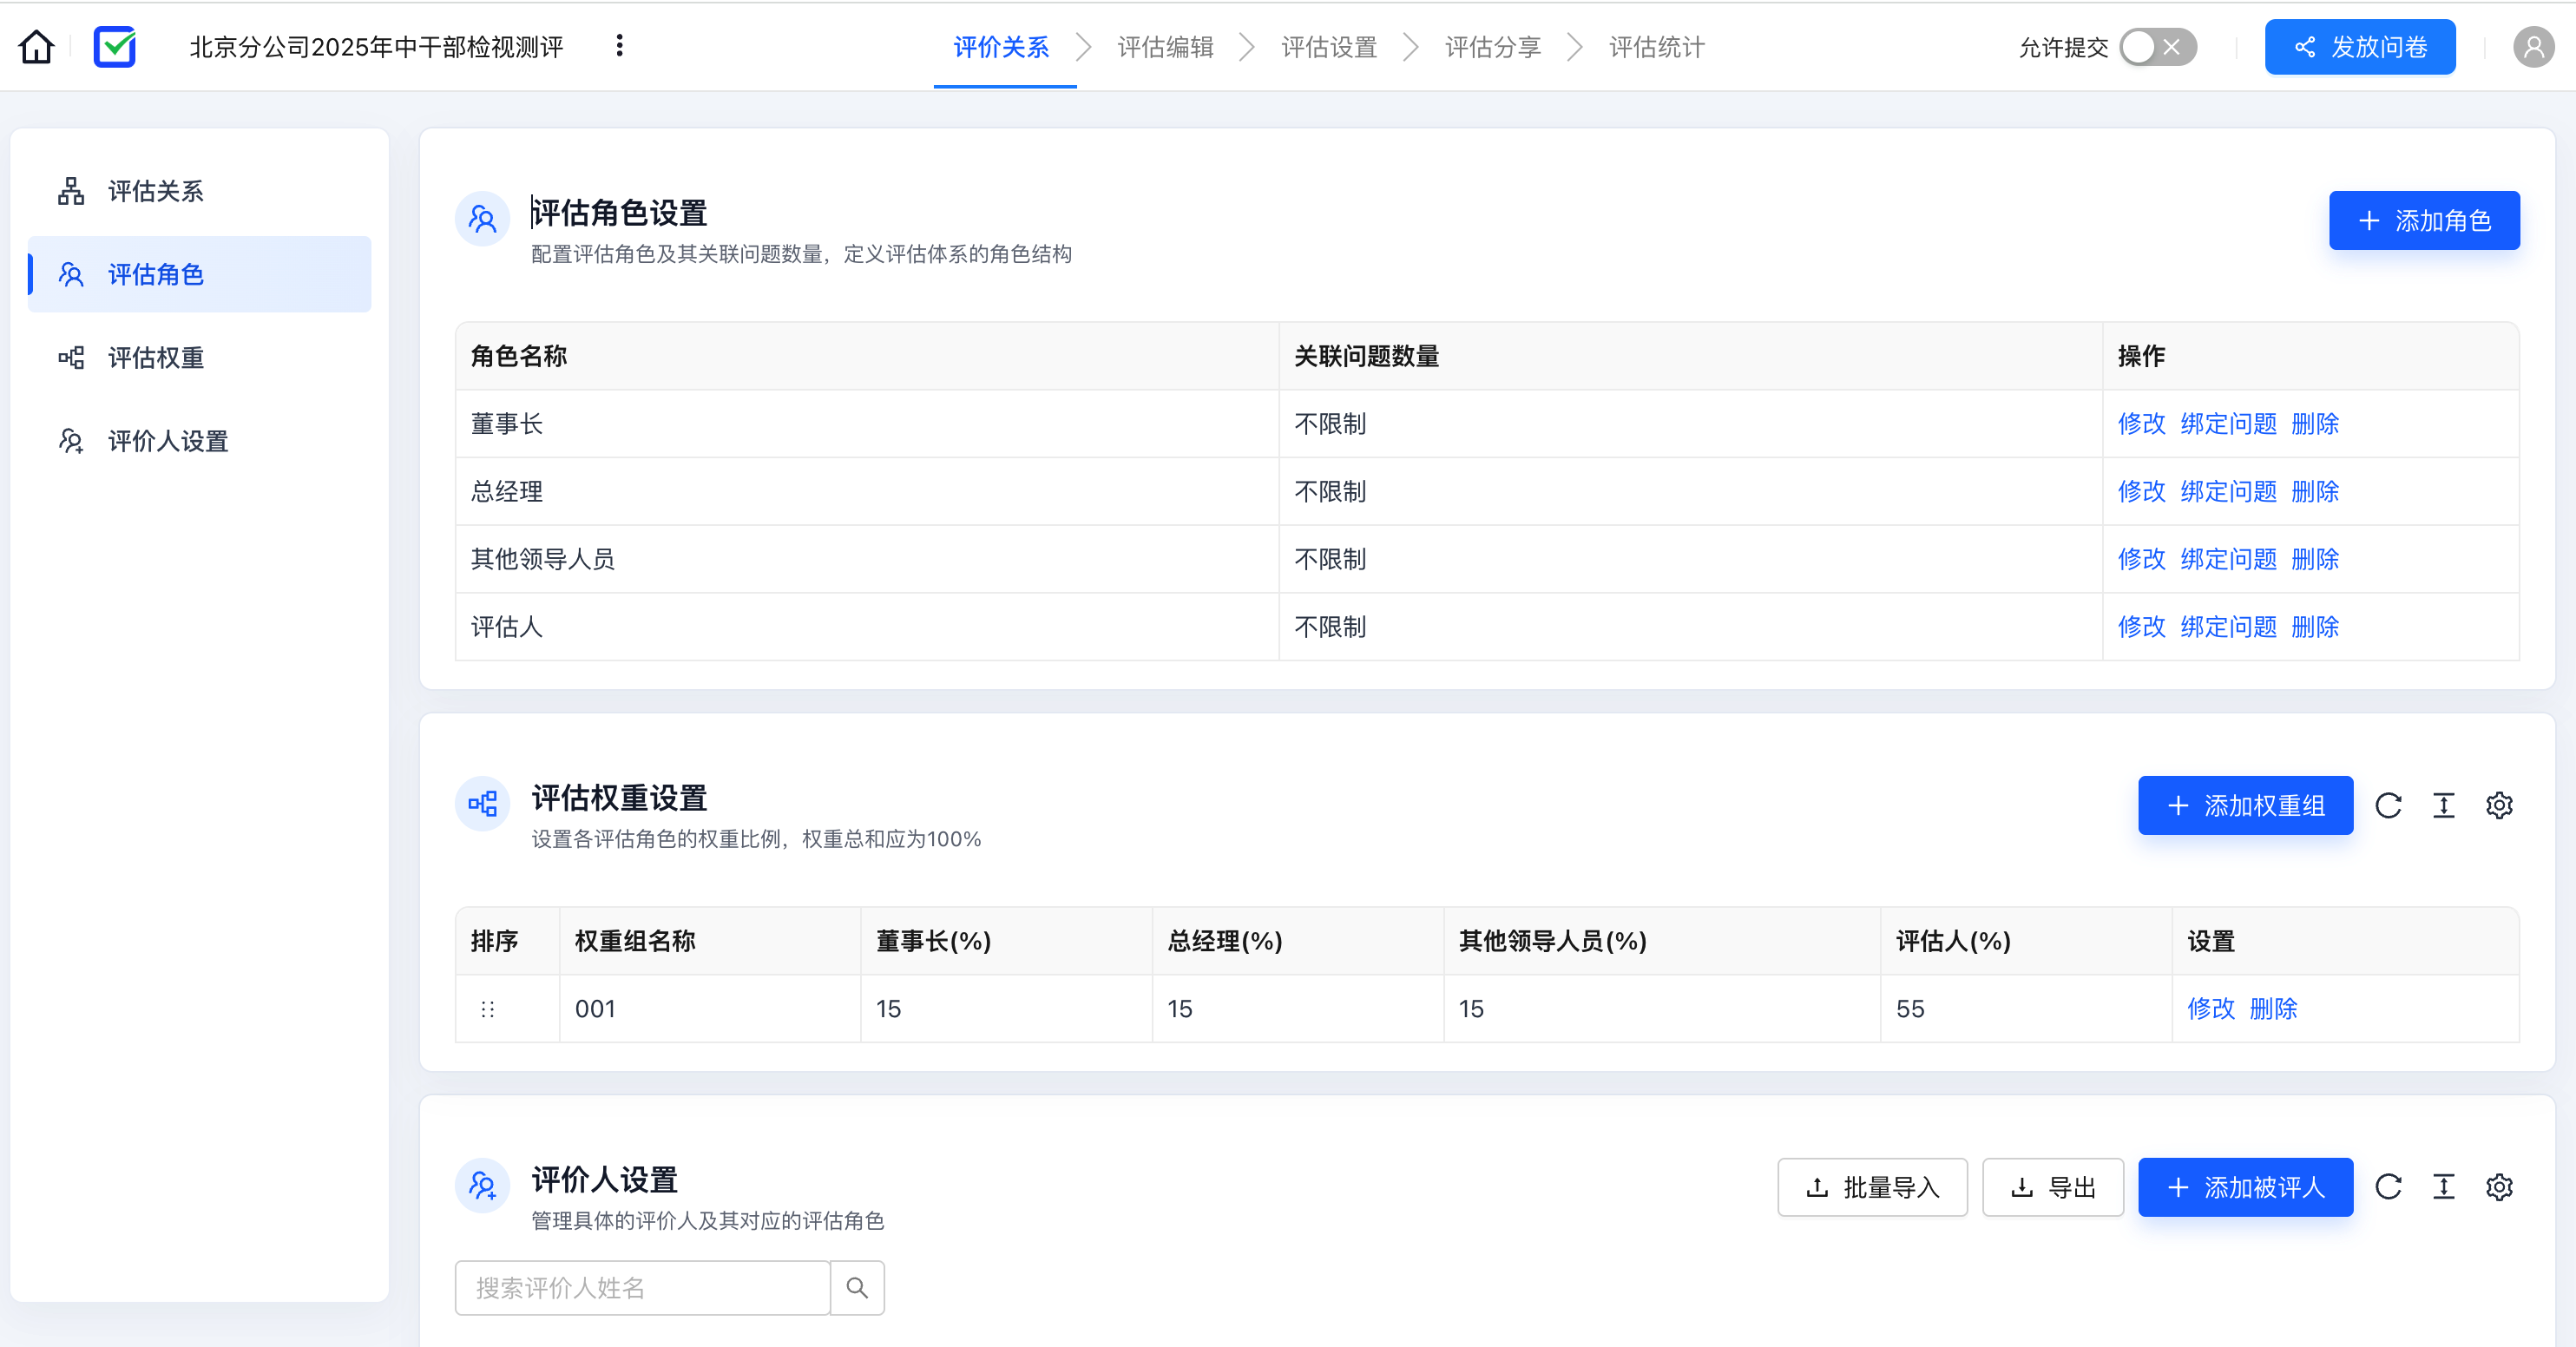Delete the 董事长 role

coord(2315,424)
